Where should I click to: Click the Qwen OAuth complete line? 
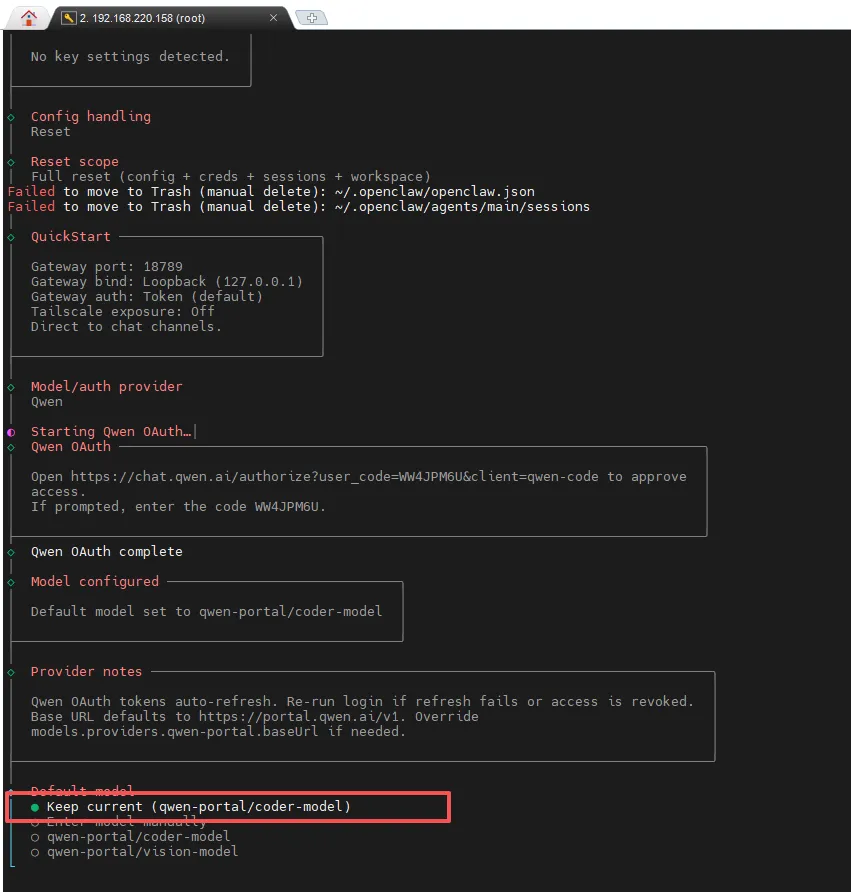(106, 552)
